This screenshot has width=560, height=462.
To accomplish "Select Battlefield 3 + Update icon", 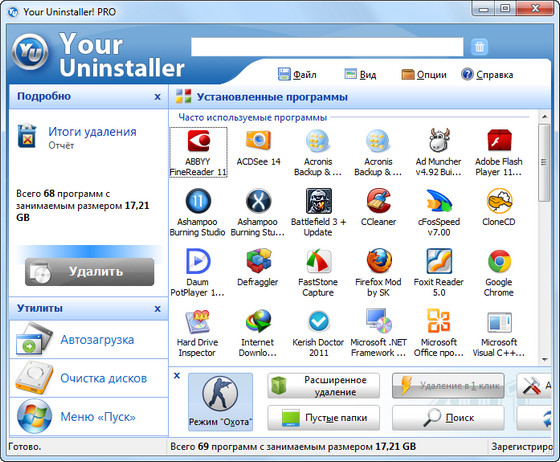I will click(x=318, y=201).
